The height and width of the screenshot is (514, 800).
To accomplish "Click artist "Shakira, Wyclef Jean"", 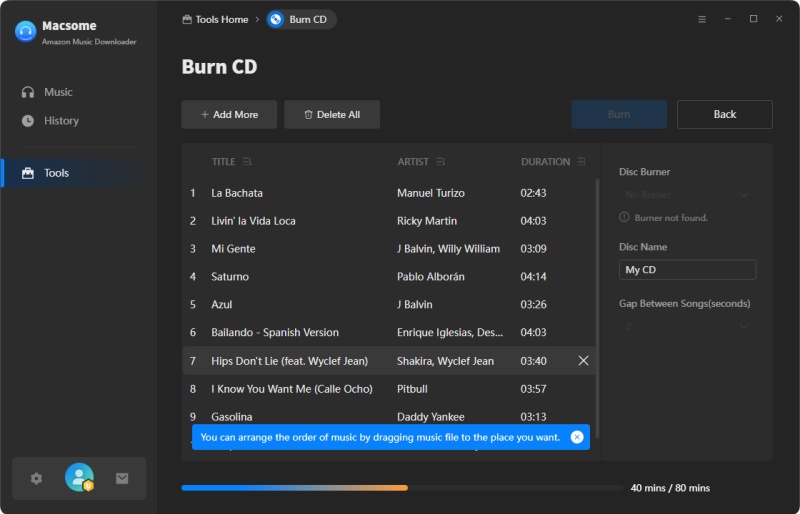I will (445, 361).
